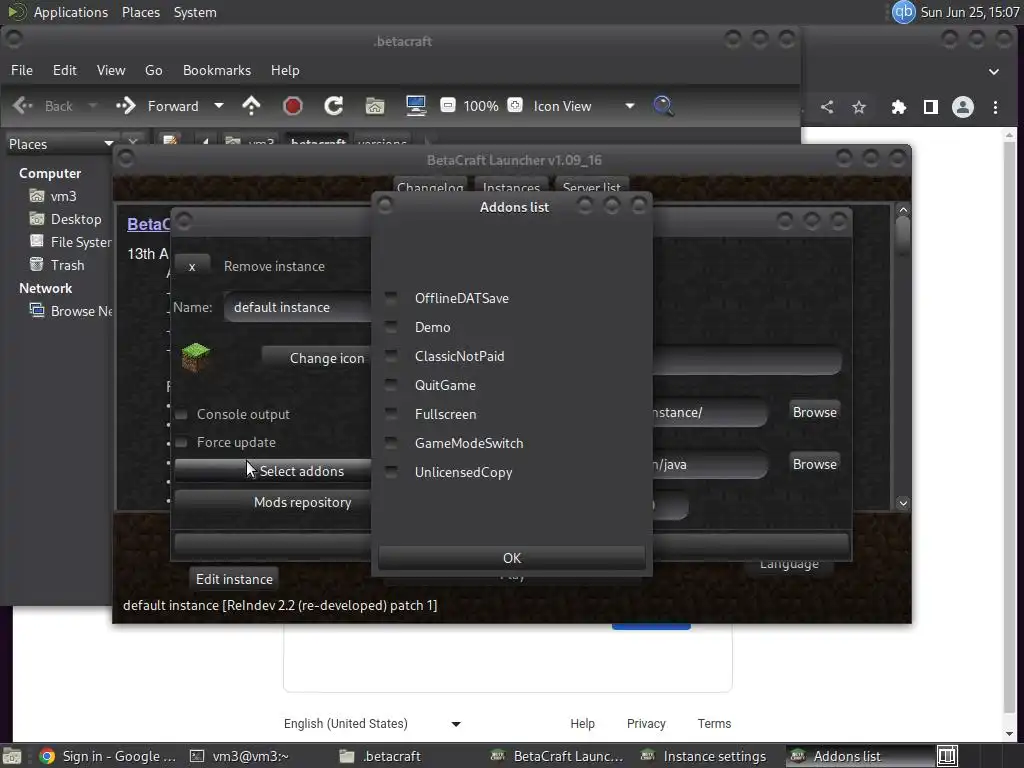Enable the ClassicNotPaid addon
The width and height of the screenshot is (1024, 768).
(391, 356)
